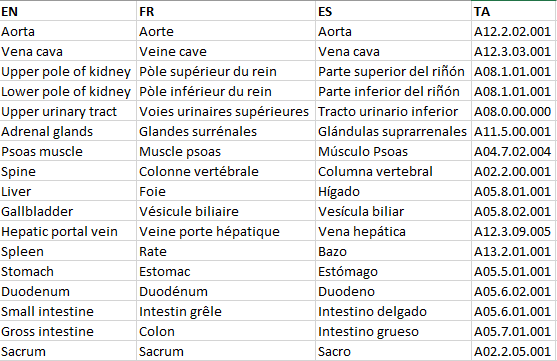Click the Estómago cell
The image size is (557, 361).
click(x=394, y=271)
